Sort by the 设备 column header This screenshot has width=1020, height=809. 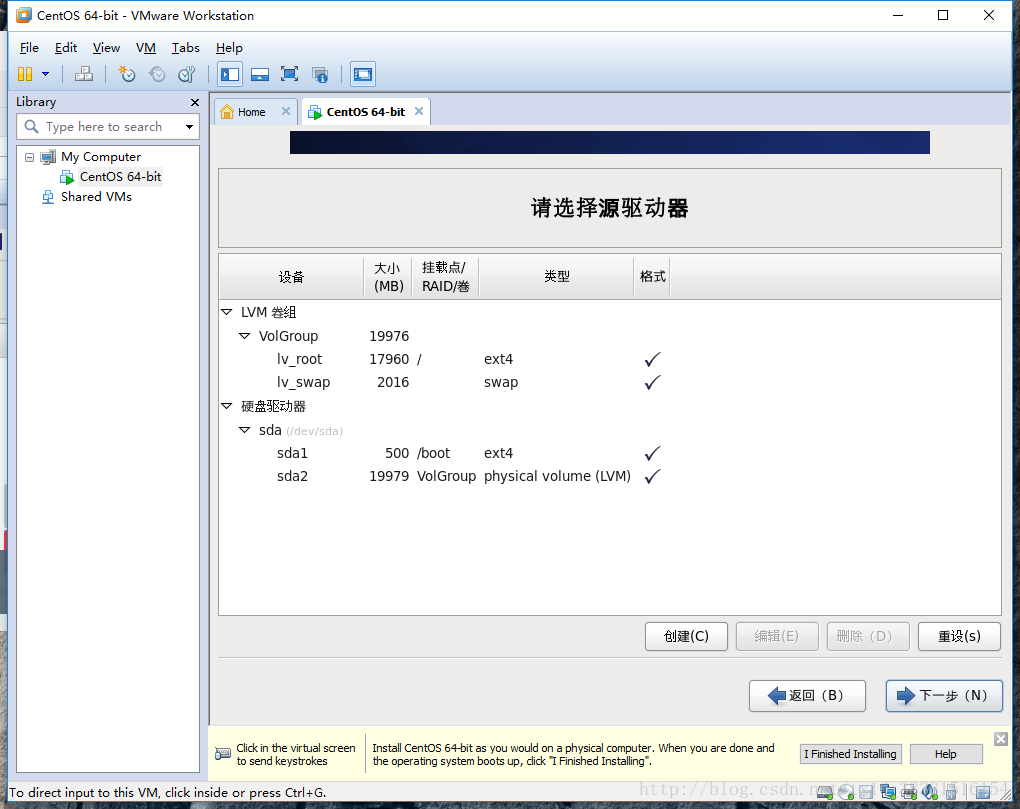pyautogui.click(x=291, y=276)
